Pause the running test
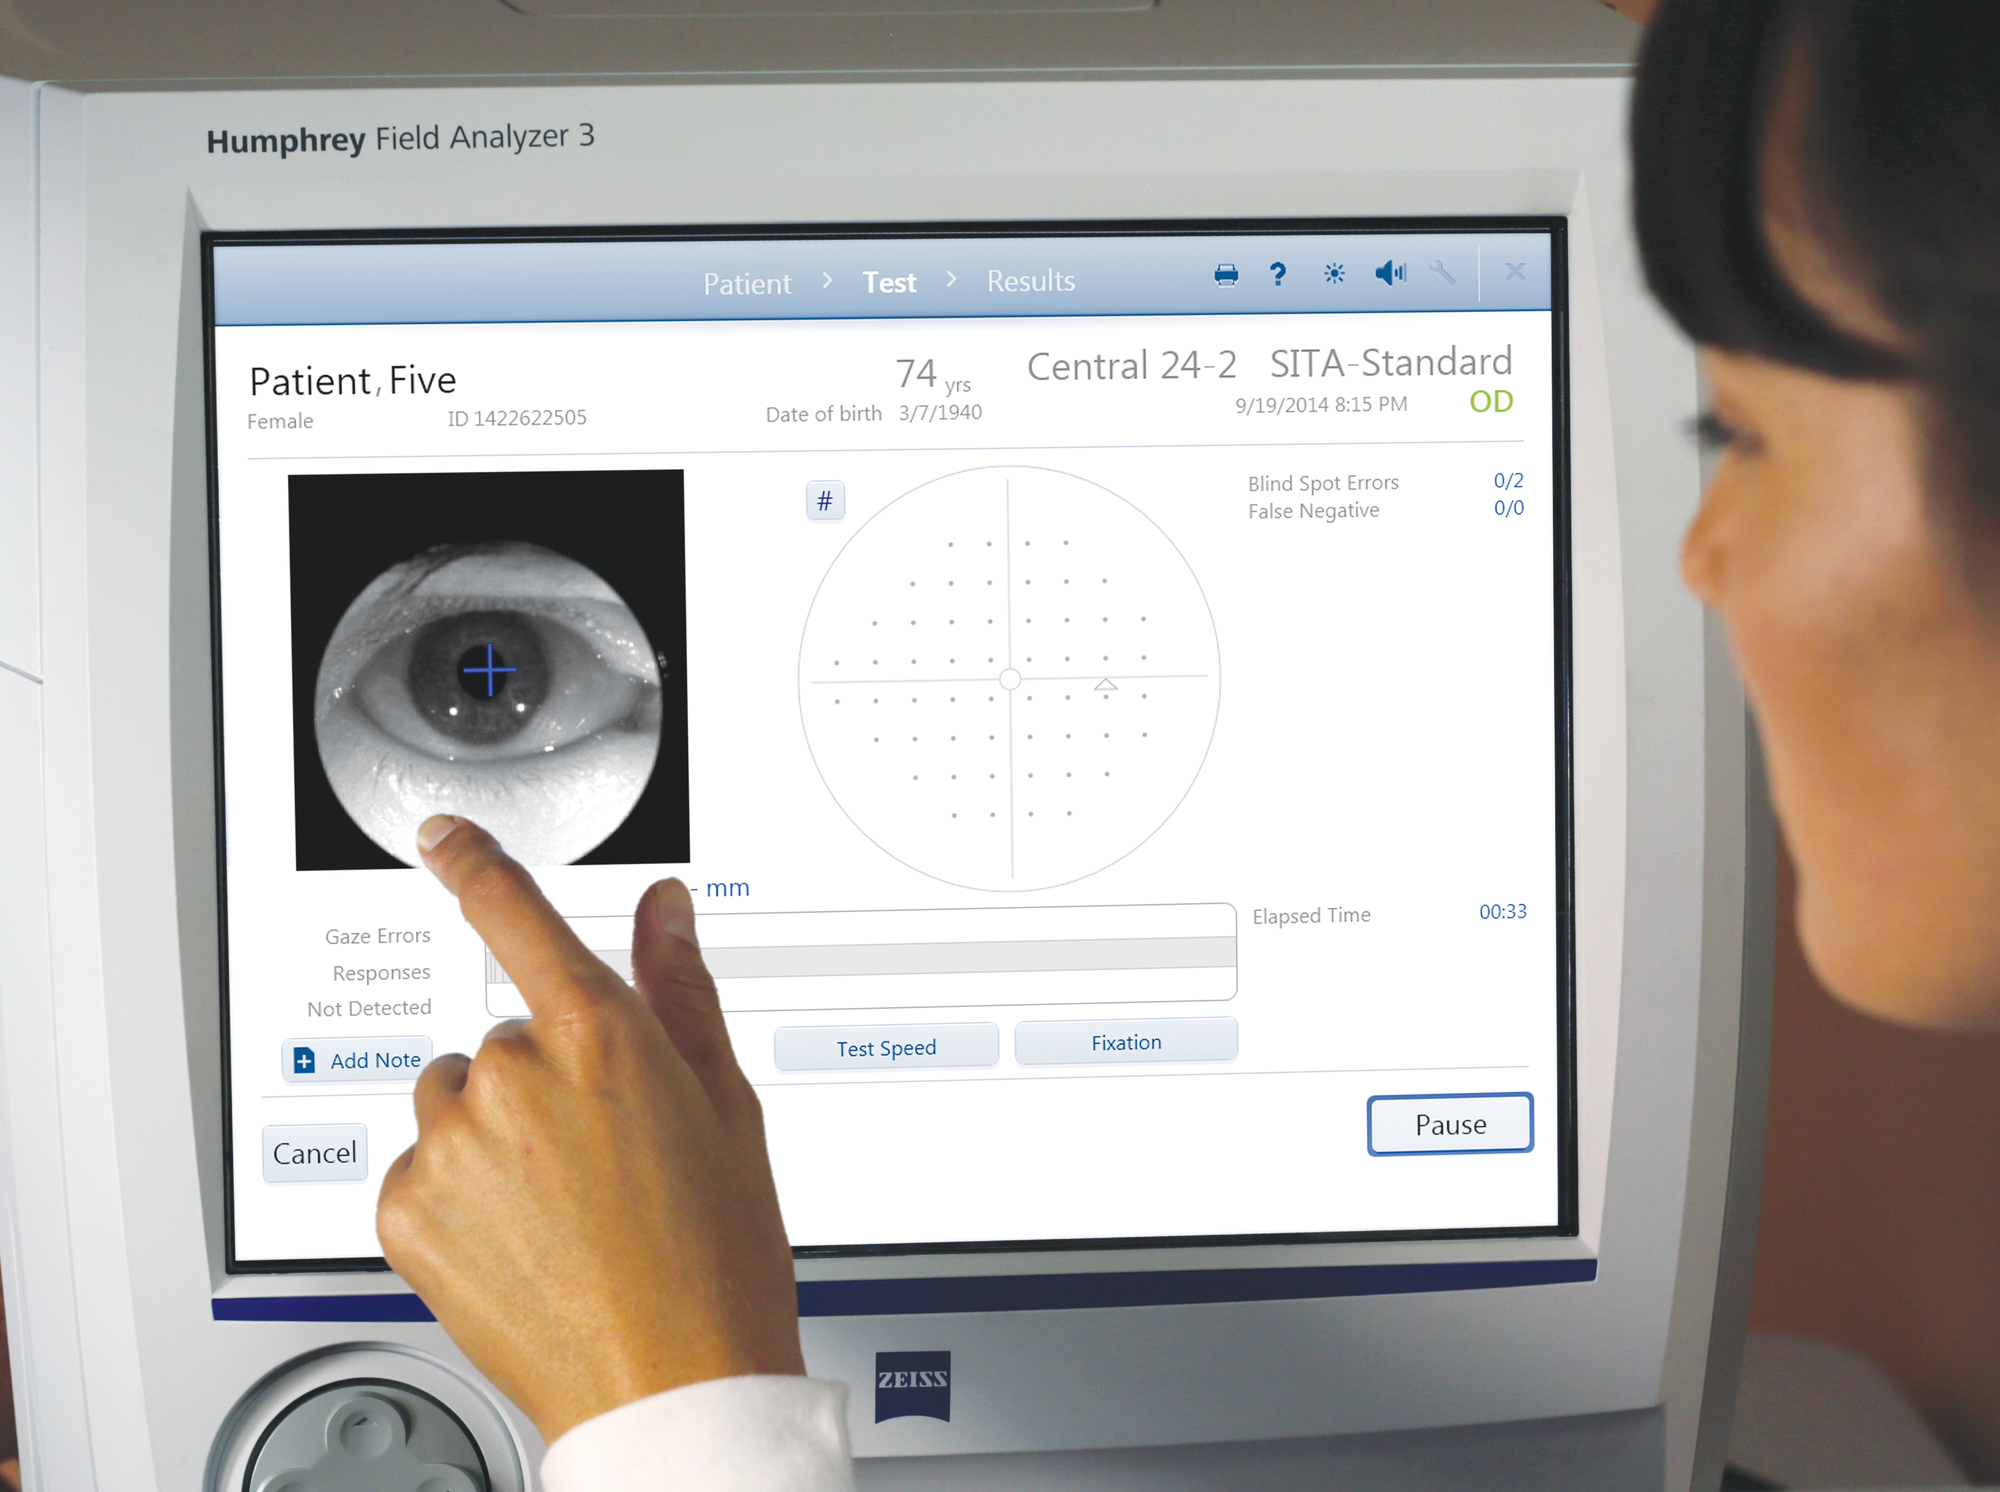2000x1492 pixels. pos(1450,1124)
